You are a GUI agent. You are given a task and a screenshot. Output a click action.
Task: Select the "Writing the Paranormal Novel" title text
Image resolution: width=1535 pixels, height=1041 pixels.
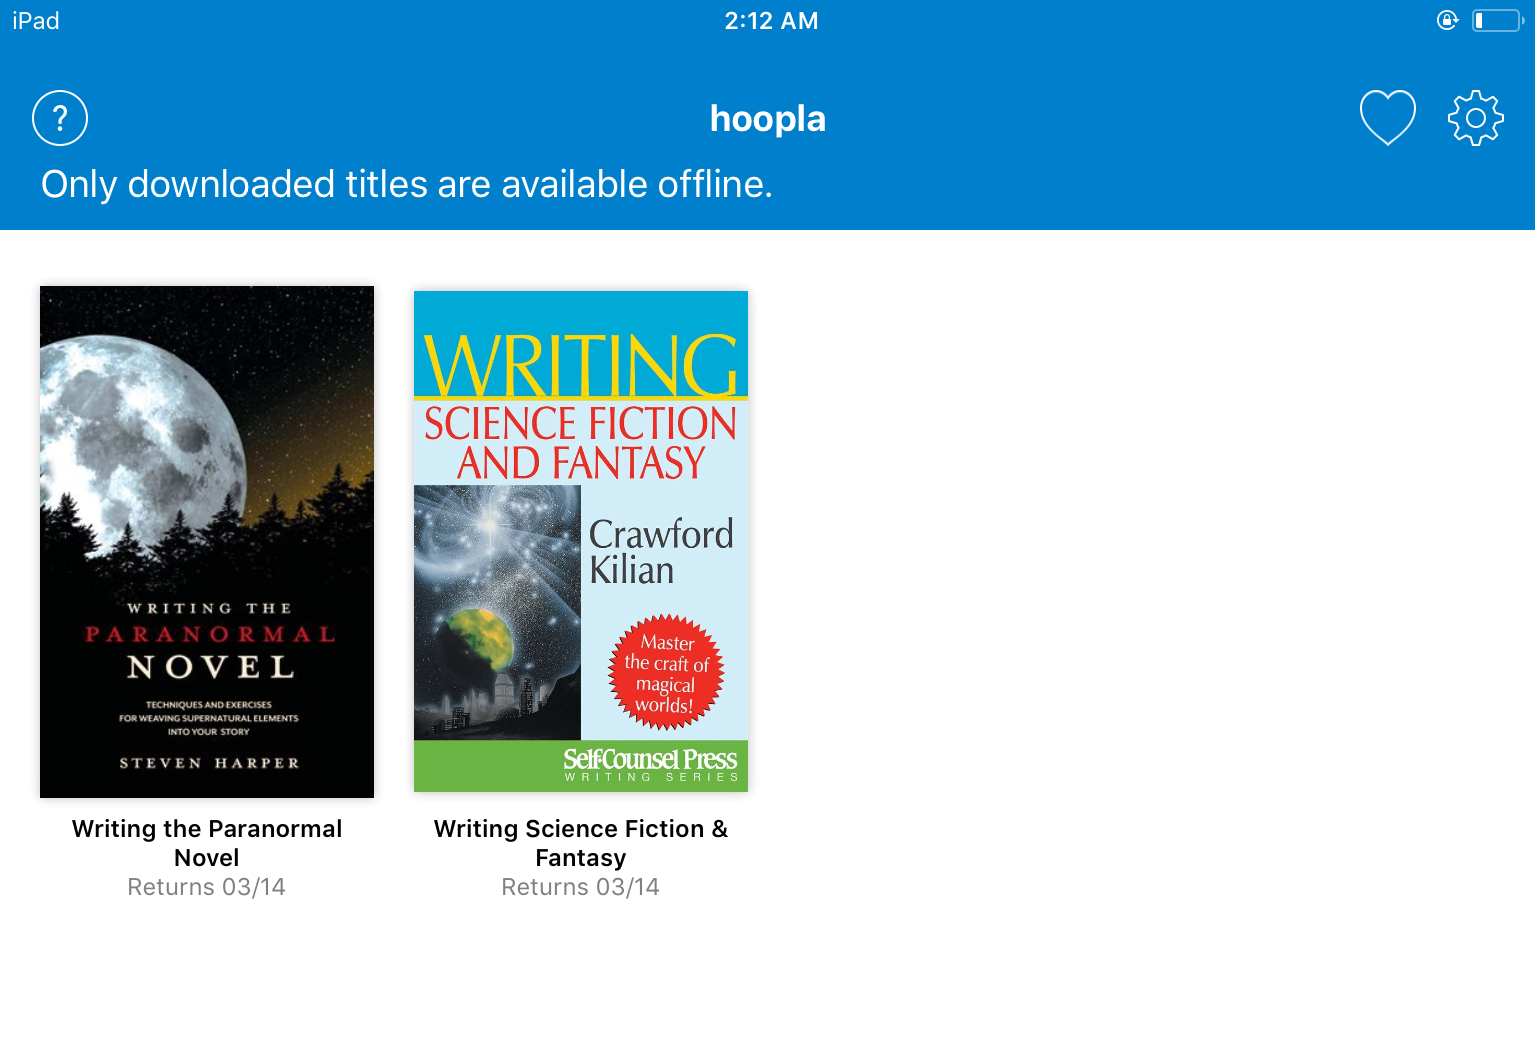(207, 843)
